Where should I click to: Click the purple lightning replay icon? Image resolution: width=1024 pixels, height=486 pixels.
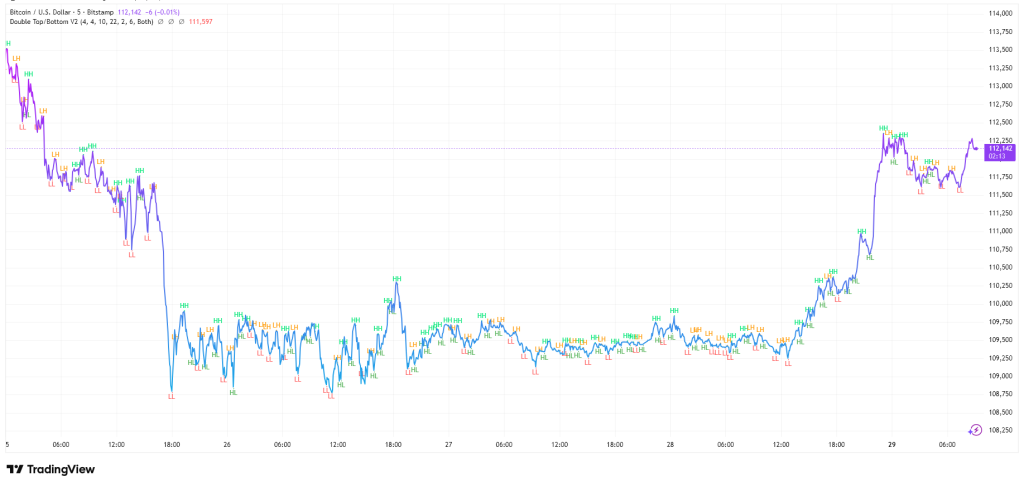coord(976,430)
